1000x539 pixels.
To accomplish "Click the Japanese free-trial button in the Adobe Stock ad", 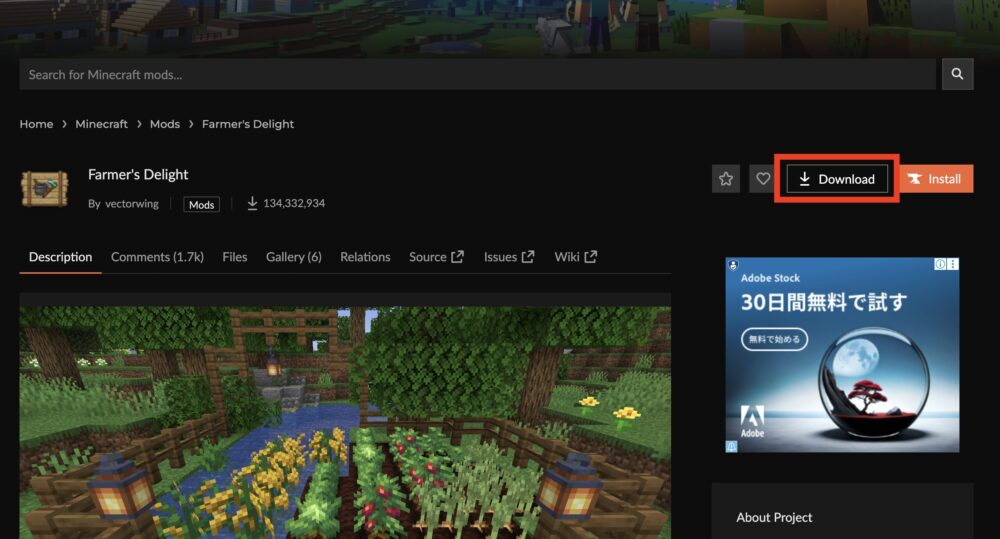I will click(774, 339).
